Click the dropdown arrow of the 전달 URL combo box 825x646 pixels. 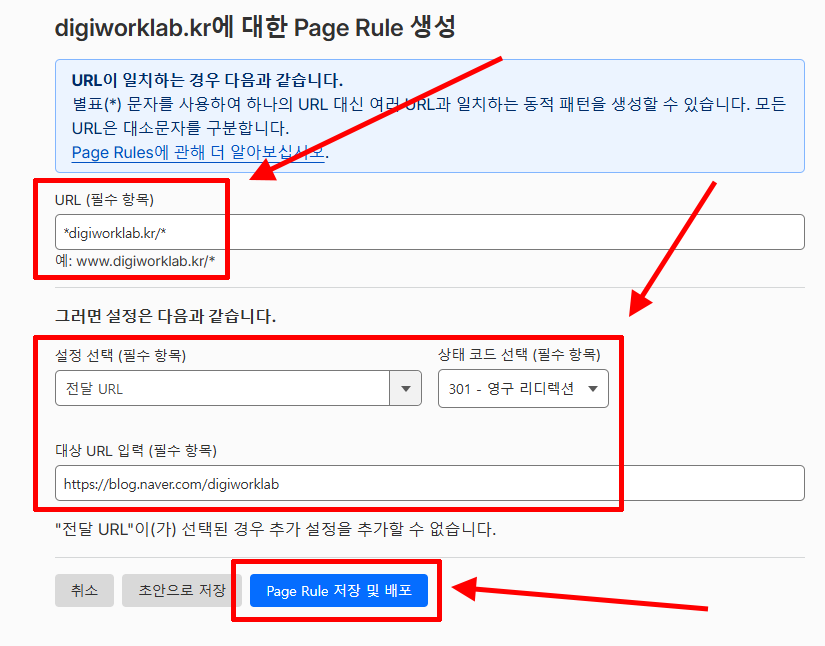(406, 388)
